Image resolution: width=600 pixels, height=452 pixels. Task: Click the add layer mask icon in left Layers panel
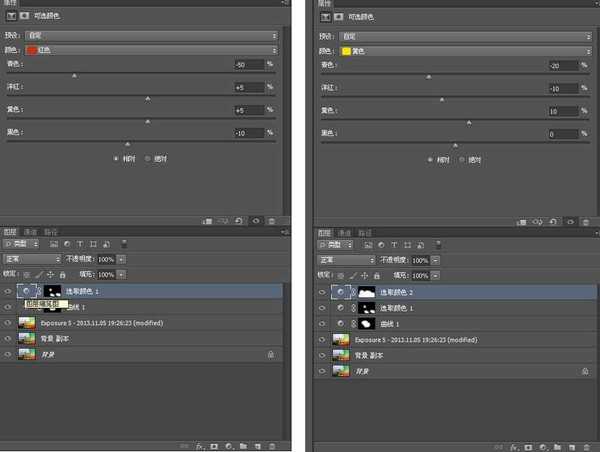[213, 444]
